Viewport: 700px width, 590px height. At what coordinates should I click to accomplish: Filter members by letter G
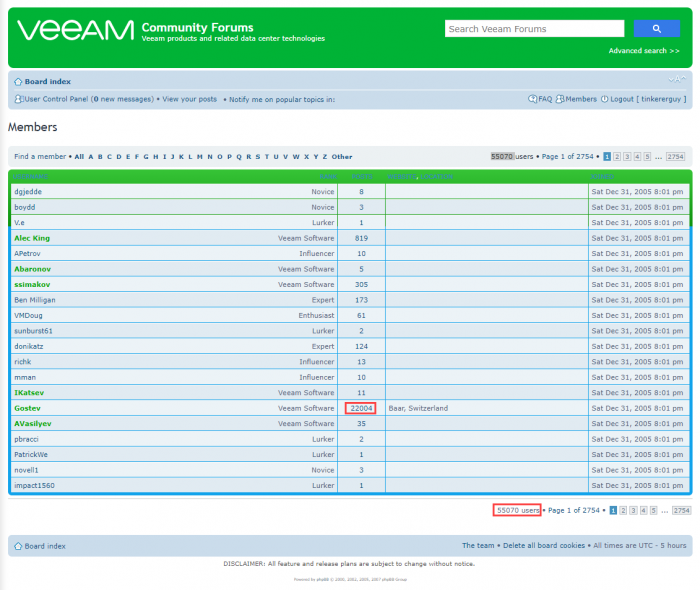pos(146,157)
